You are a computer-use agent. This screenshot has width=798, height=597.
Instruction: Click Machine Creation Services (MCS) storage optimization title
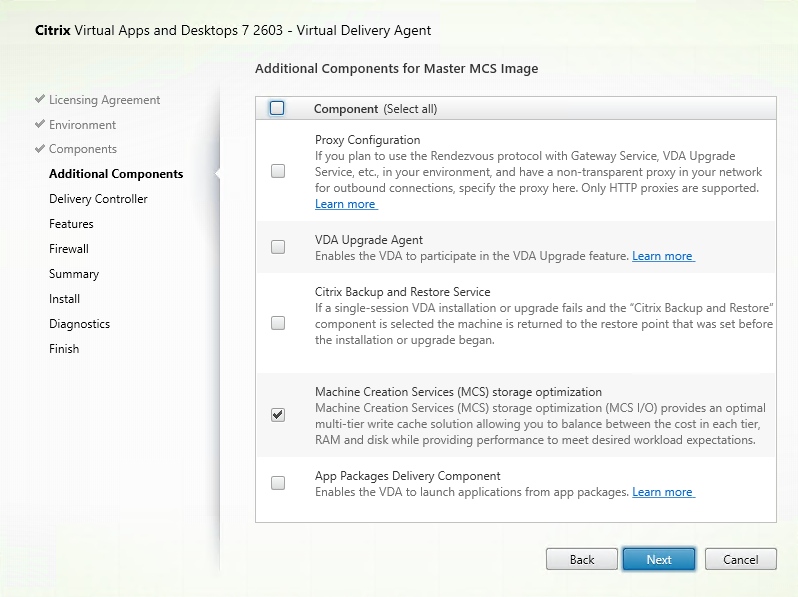pyautogui.click(x=458, y=392)
